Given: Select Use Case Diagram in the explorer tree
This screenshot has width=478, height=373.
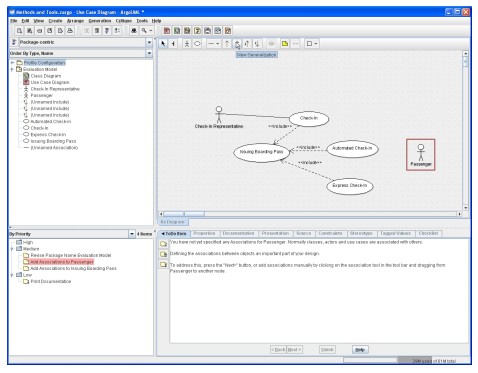Looking at the screenshot, I should coord(50,82).
